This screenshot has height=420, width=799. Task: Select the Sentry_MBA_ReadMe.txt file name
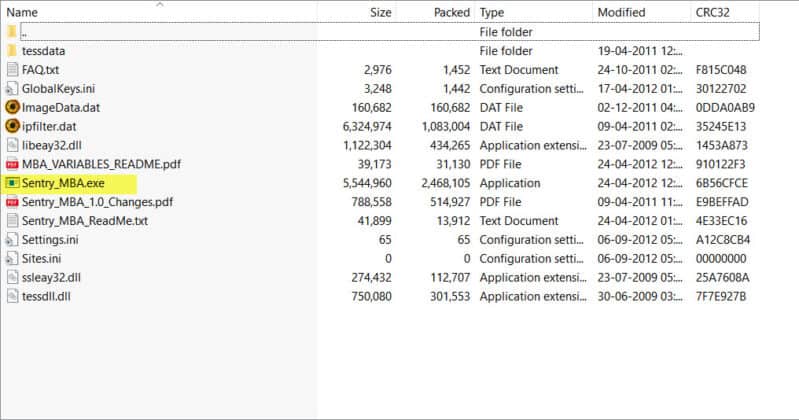coord(84,221)
